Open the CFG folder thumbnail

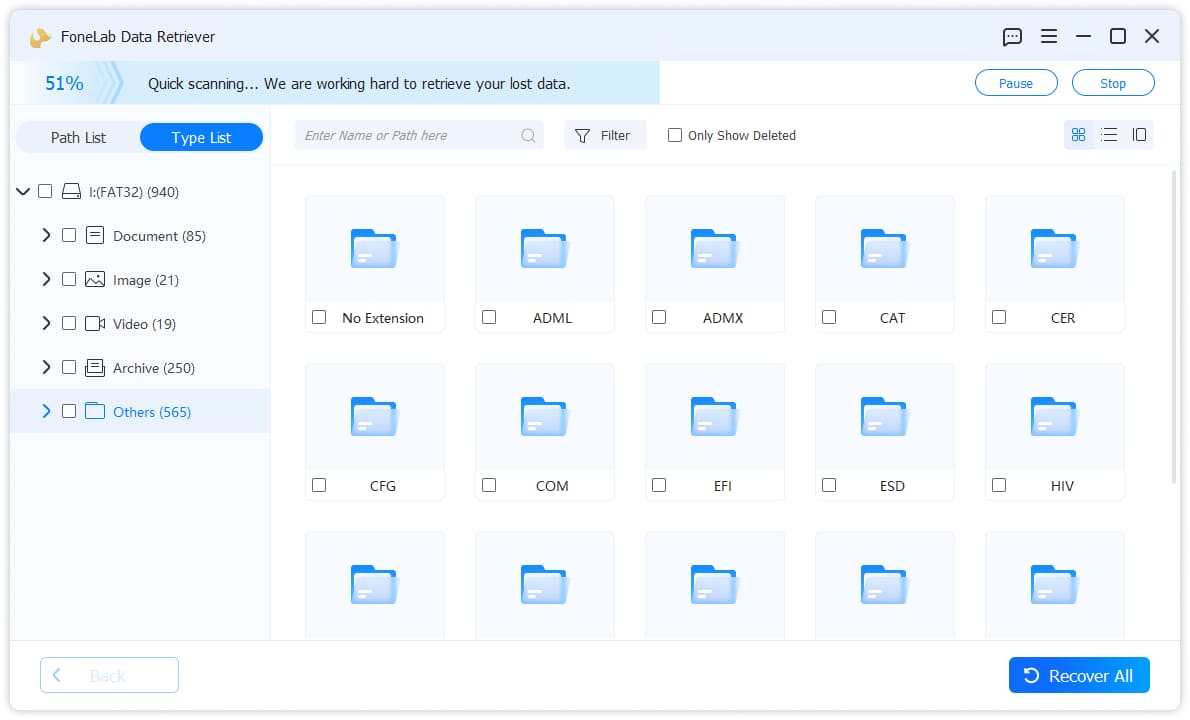(x=374, y=416)
